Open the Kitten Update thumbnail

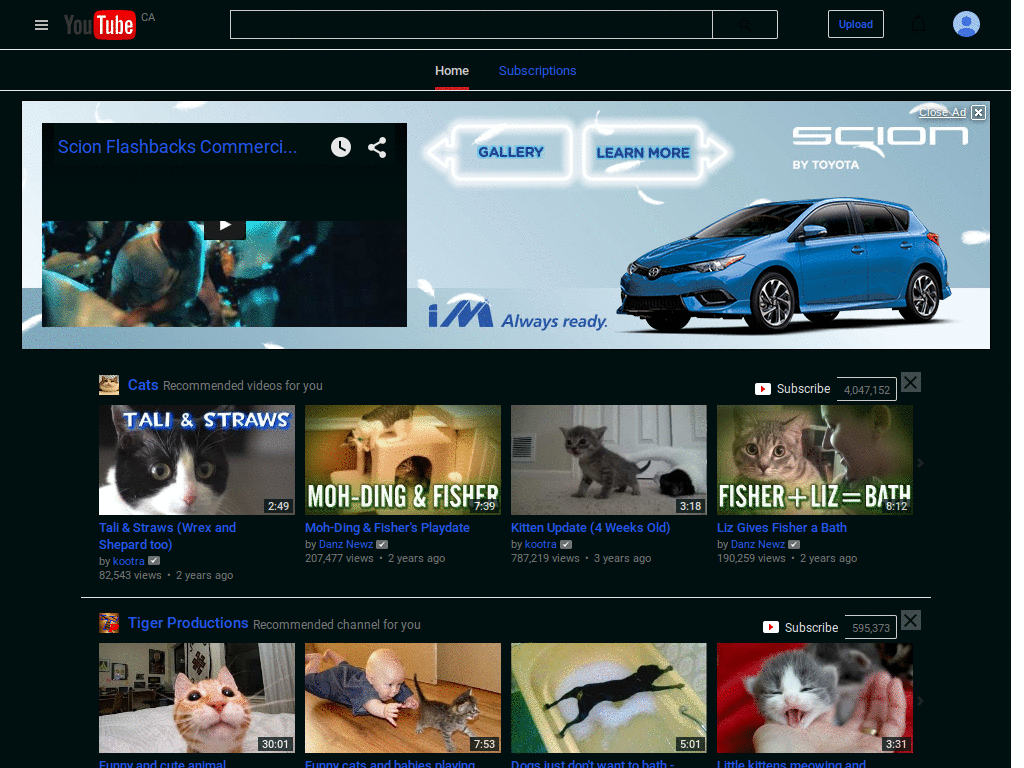point(609,460)
